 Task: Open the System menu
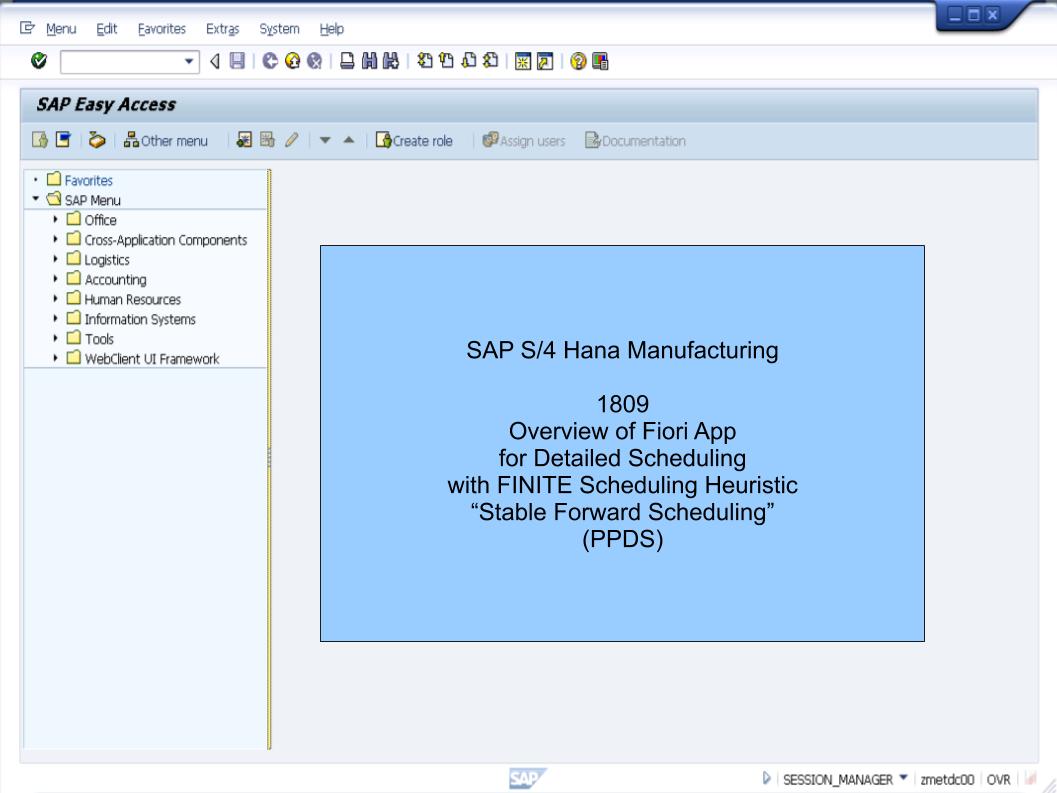tap(279, 29)
